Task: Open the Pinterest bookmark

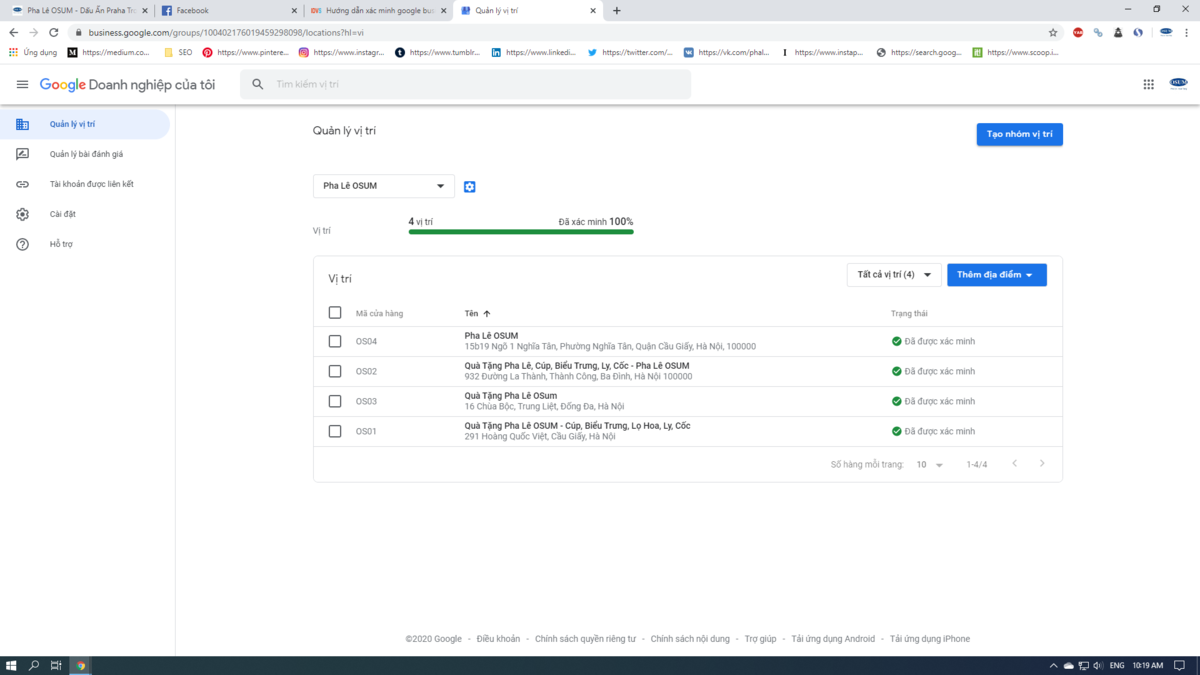Action: pyautogui.click(x=246, y=52)
